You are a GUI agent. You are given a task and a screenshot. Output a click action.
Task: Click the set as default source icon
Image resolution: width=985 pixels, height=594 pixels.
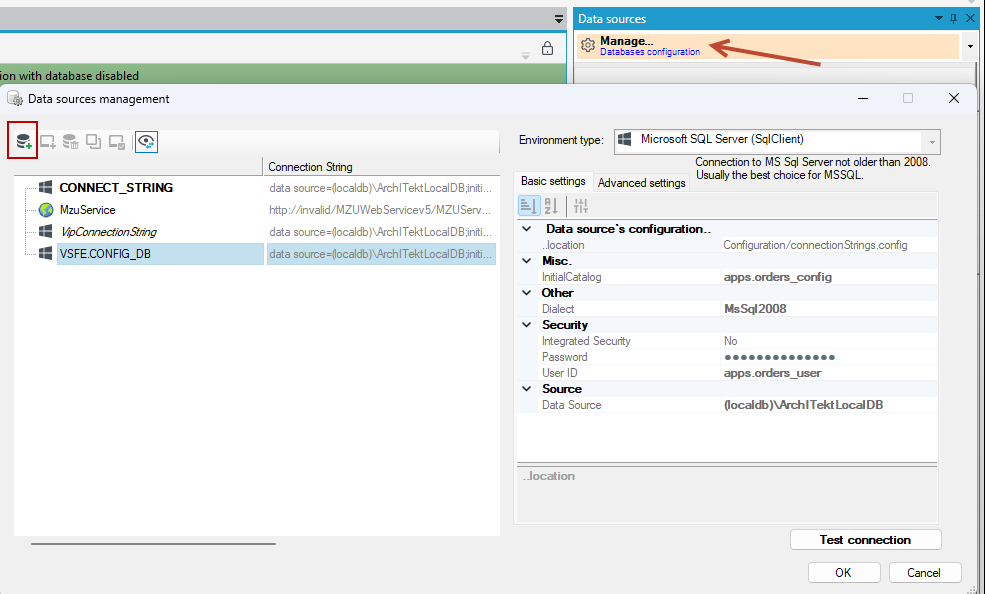pos(117,142)
